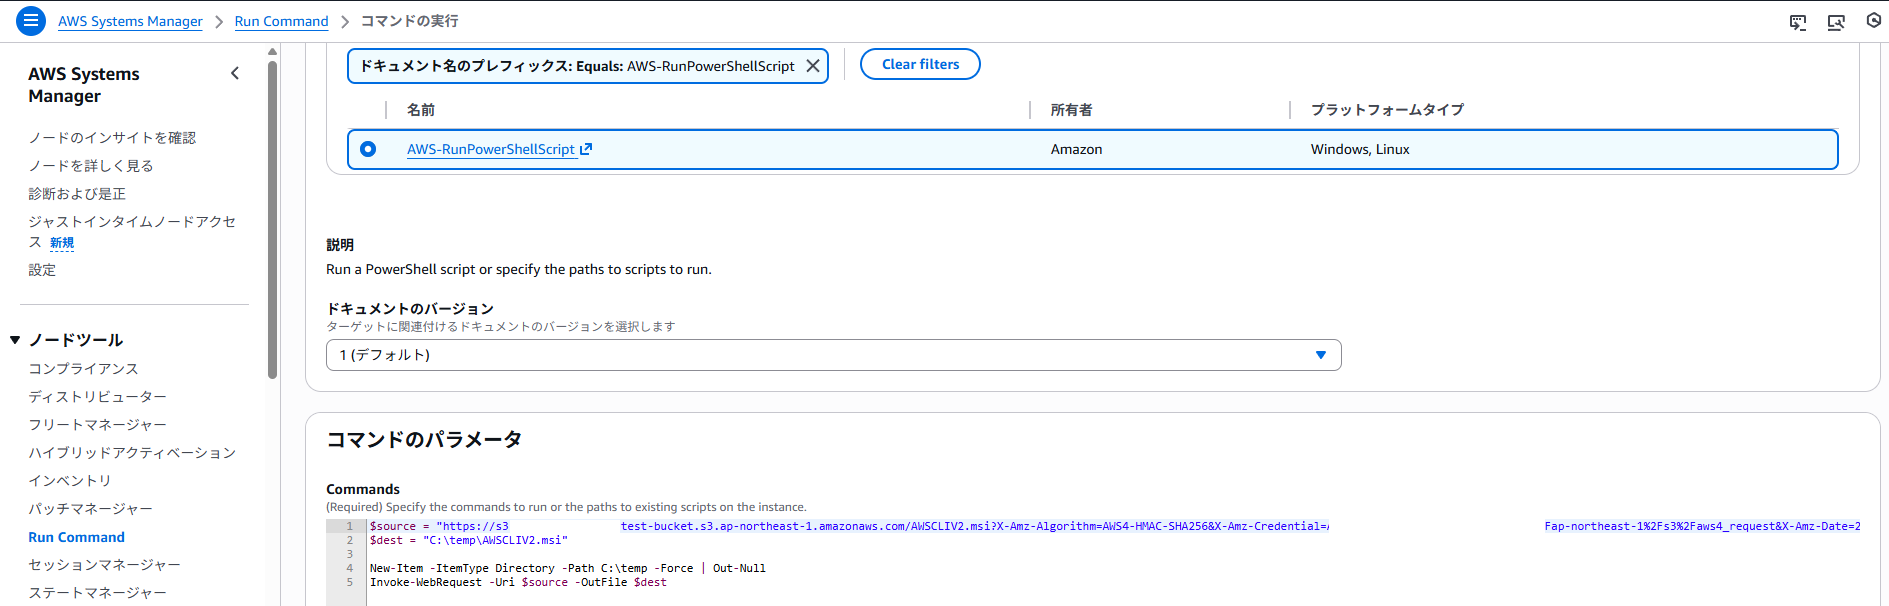Remove the AWS-RunPowerShellScript filter with X
The height and width of the screenshot is (606, 1889).
point(813,66)
